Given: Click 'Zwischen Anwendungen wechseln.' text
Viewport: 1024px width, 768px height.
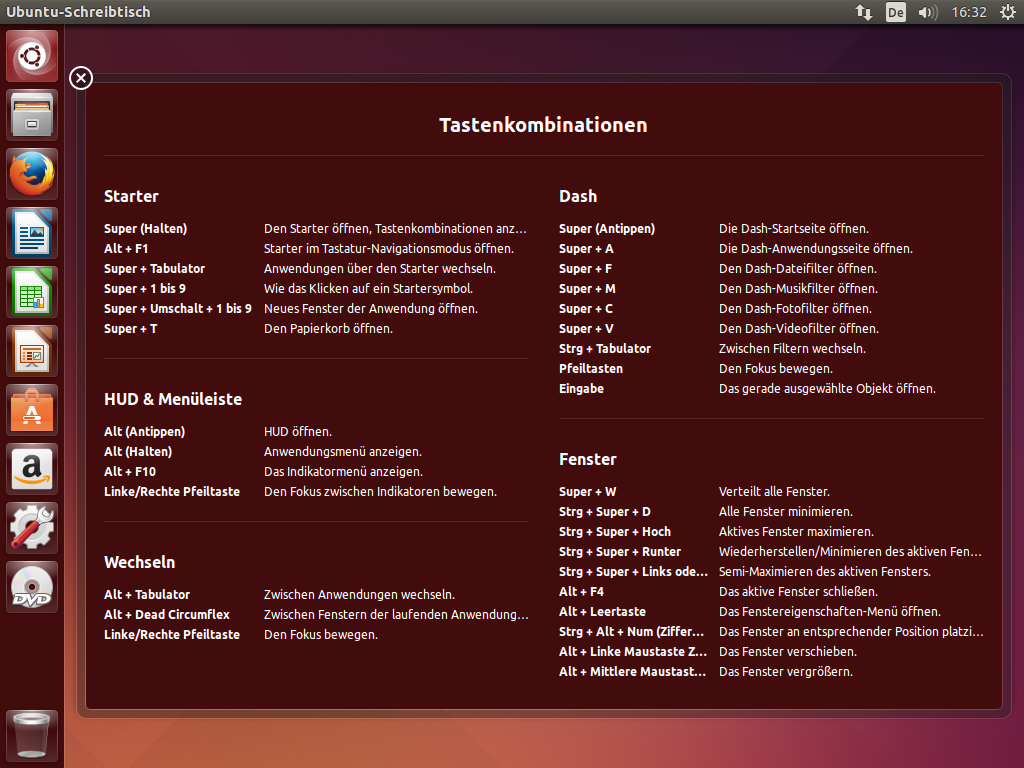Looking at the screenshot, I should (x=359, y=595).
